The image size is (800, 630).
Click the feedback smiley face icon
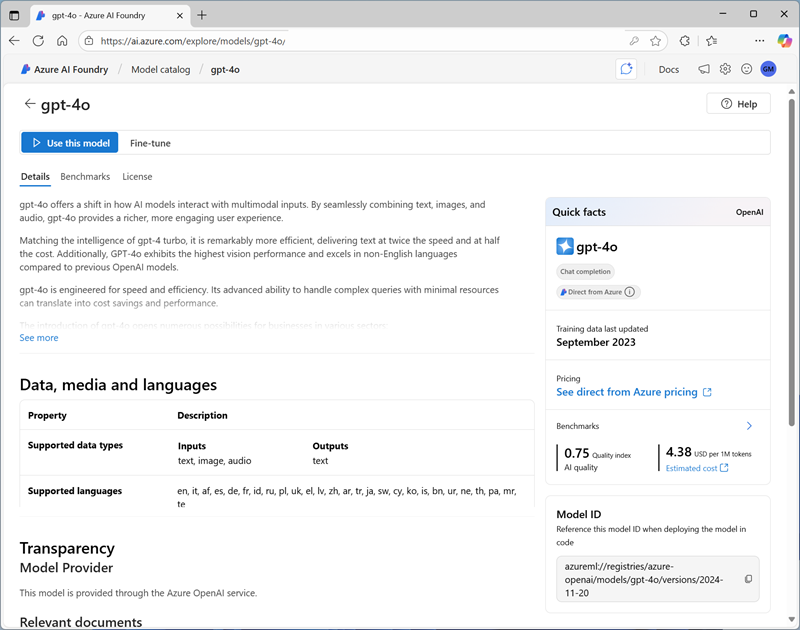point(746,69)
